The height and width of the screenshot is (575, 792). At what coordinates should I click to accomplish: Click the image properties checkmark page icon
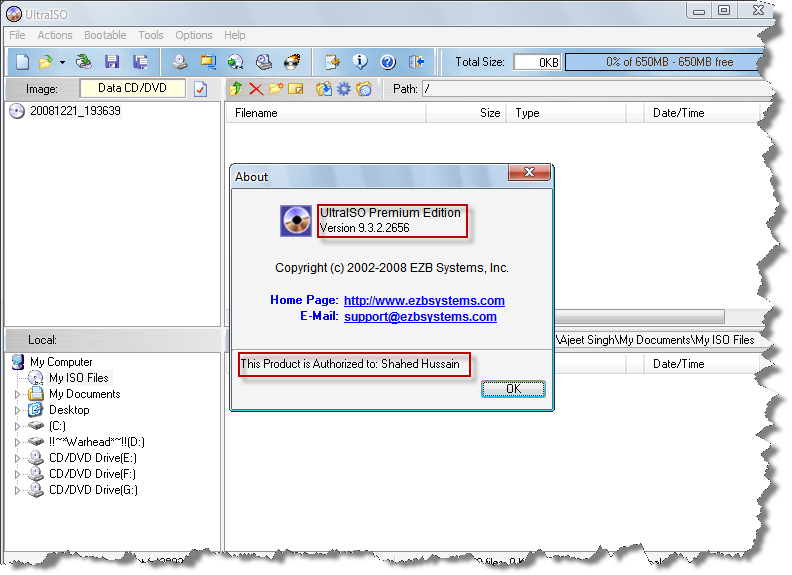pos(201,89)
